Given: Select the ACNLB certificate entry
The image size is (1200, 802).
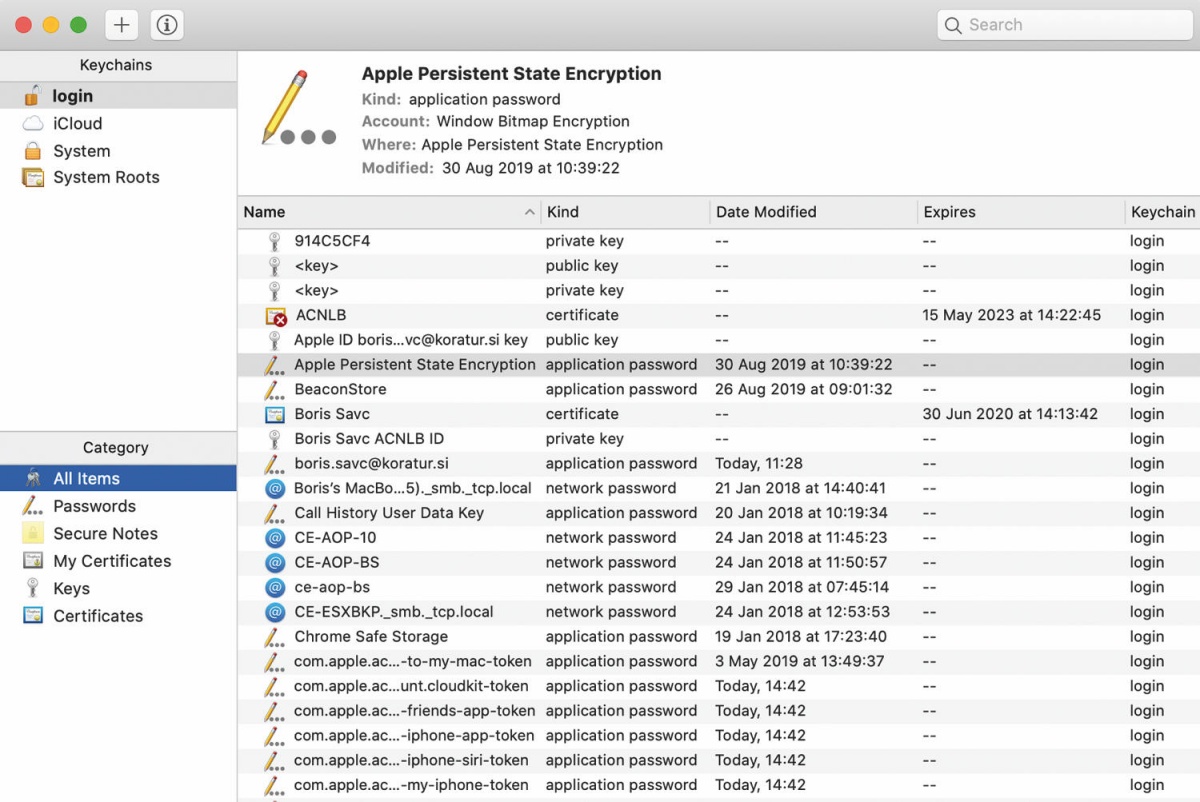Looking at the screenshot, I should click(x=719, y=315).
